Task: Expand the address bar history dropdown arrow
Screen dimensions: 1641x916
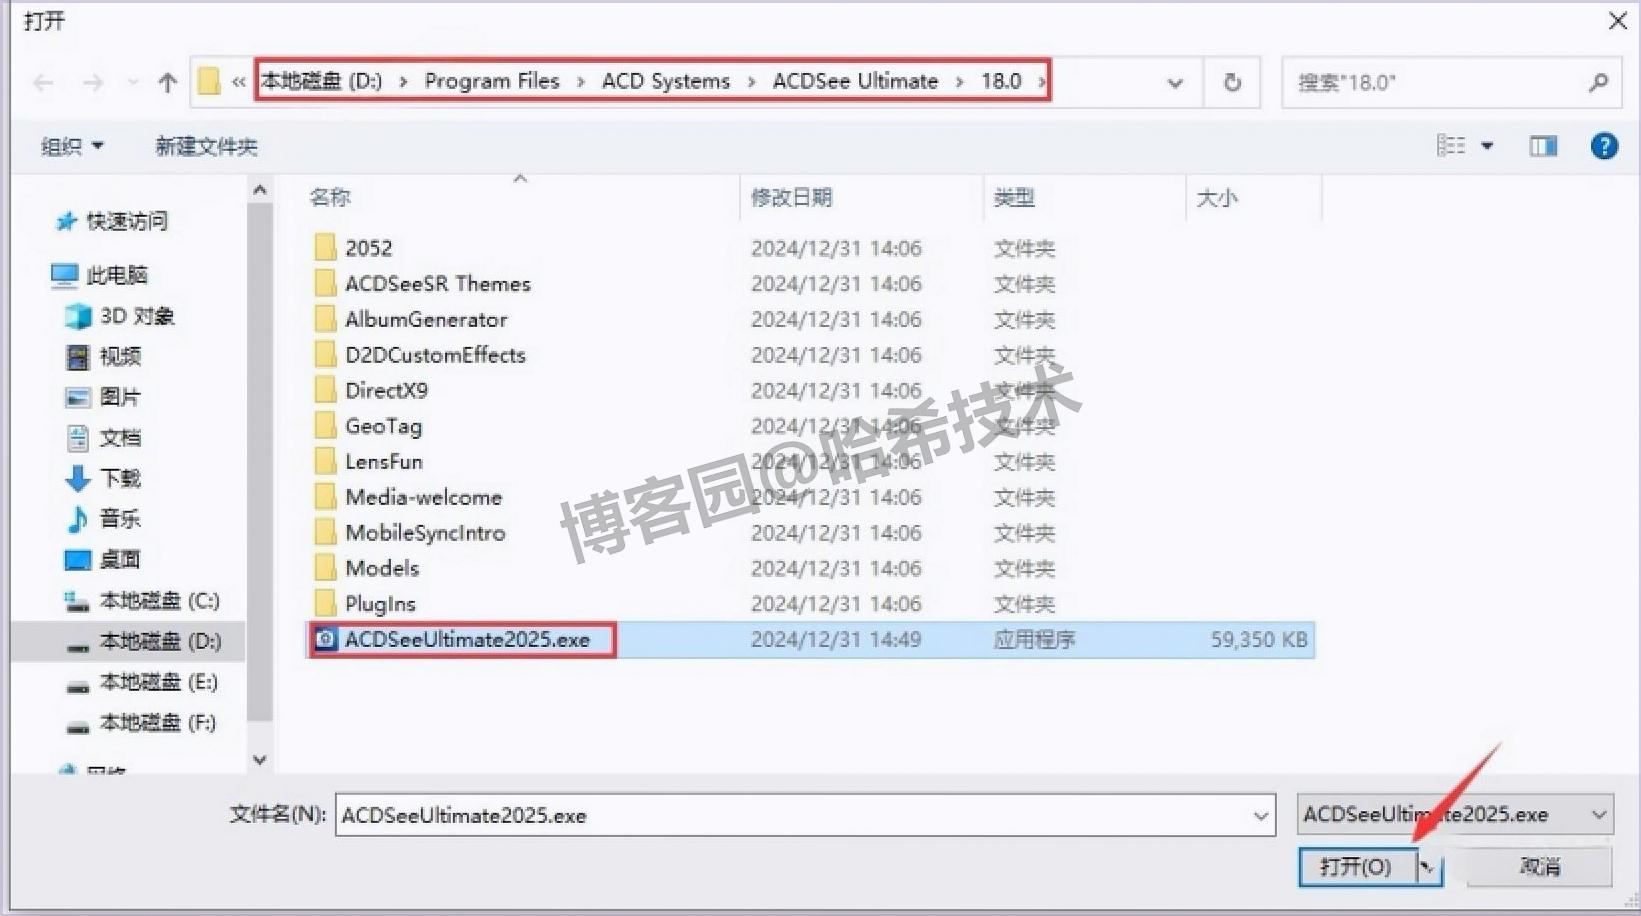Action: tap(1174, 82)
